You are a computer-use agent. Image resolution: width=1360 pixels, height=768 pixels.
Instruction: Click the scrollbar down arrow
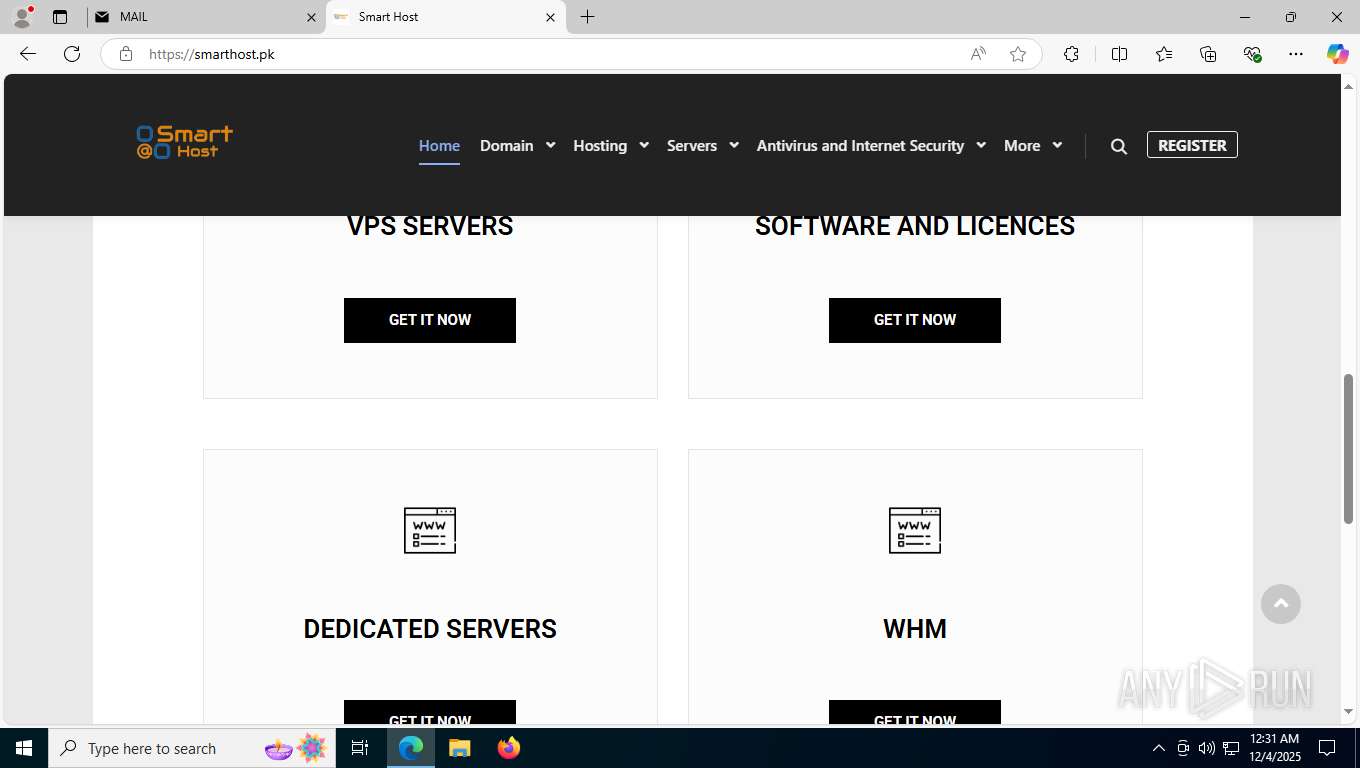pyautogui.click(x=1348, y=712)
